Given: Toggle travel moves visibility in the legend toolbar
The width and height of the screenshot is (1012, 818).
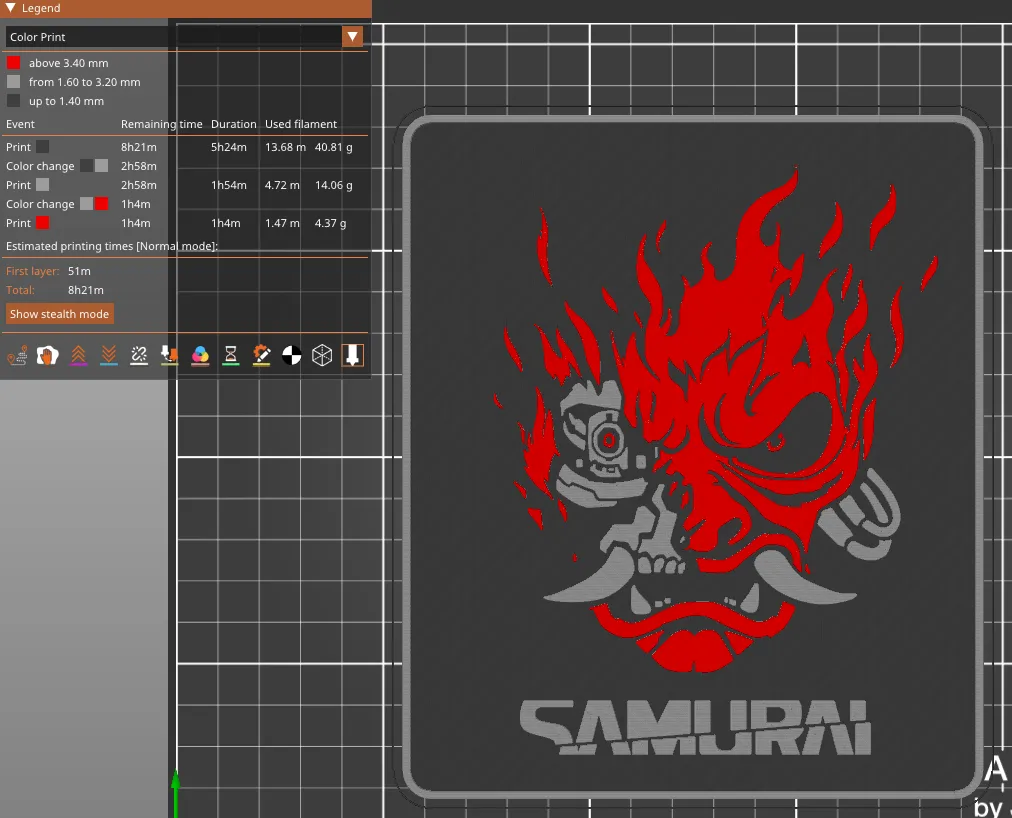Looking at the screenshot, I should point(17,354).
